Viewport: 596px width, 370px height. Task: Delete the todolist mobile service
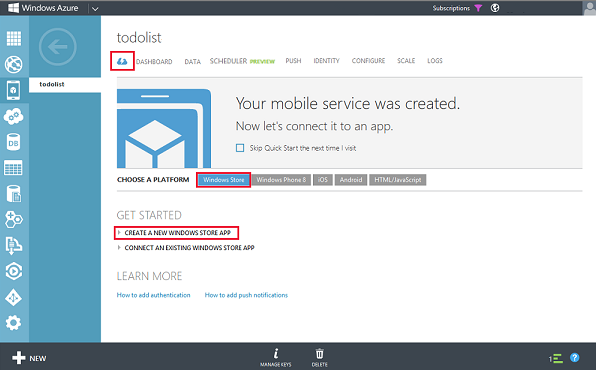pyautogui.click(x=320, y=358)
